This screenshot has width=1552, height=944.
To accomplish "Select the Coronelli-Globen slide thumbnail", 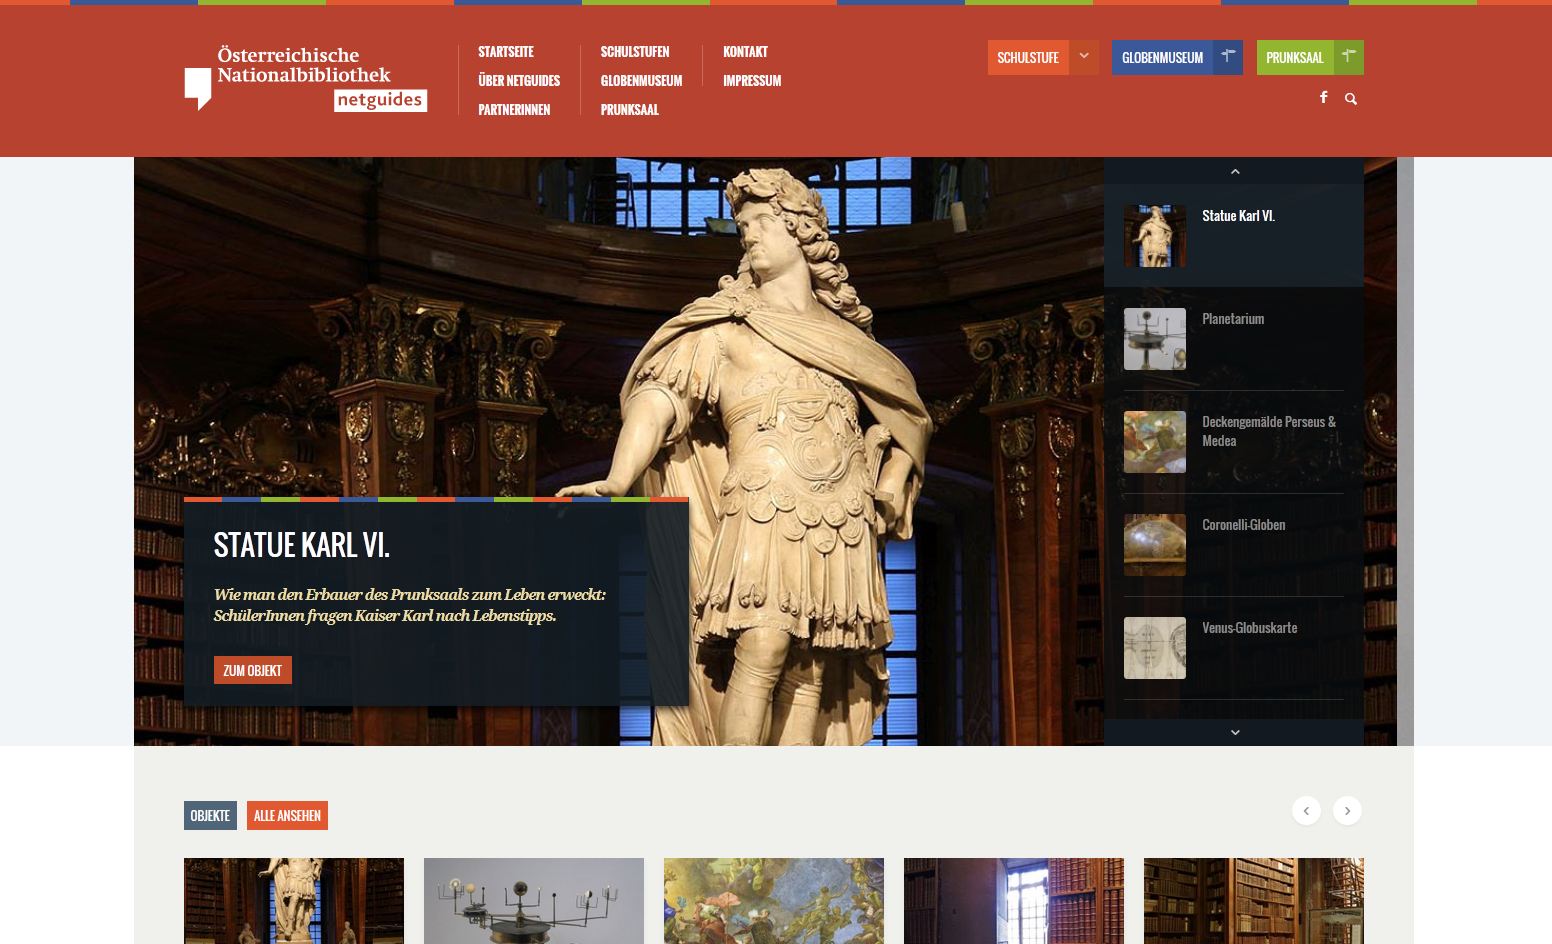I will point(1155,545).
